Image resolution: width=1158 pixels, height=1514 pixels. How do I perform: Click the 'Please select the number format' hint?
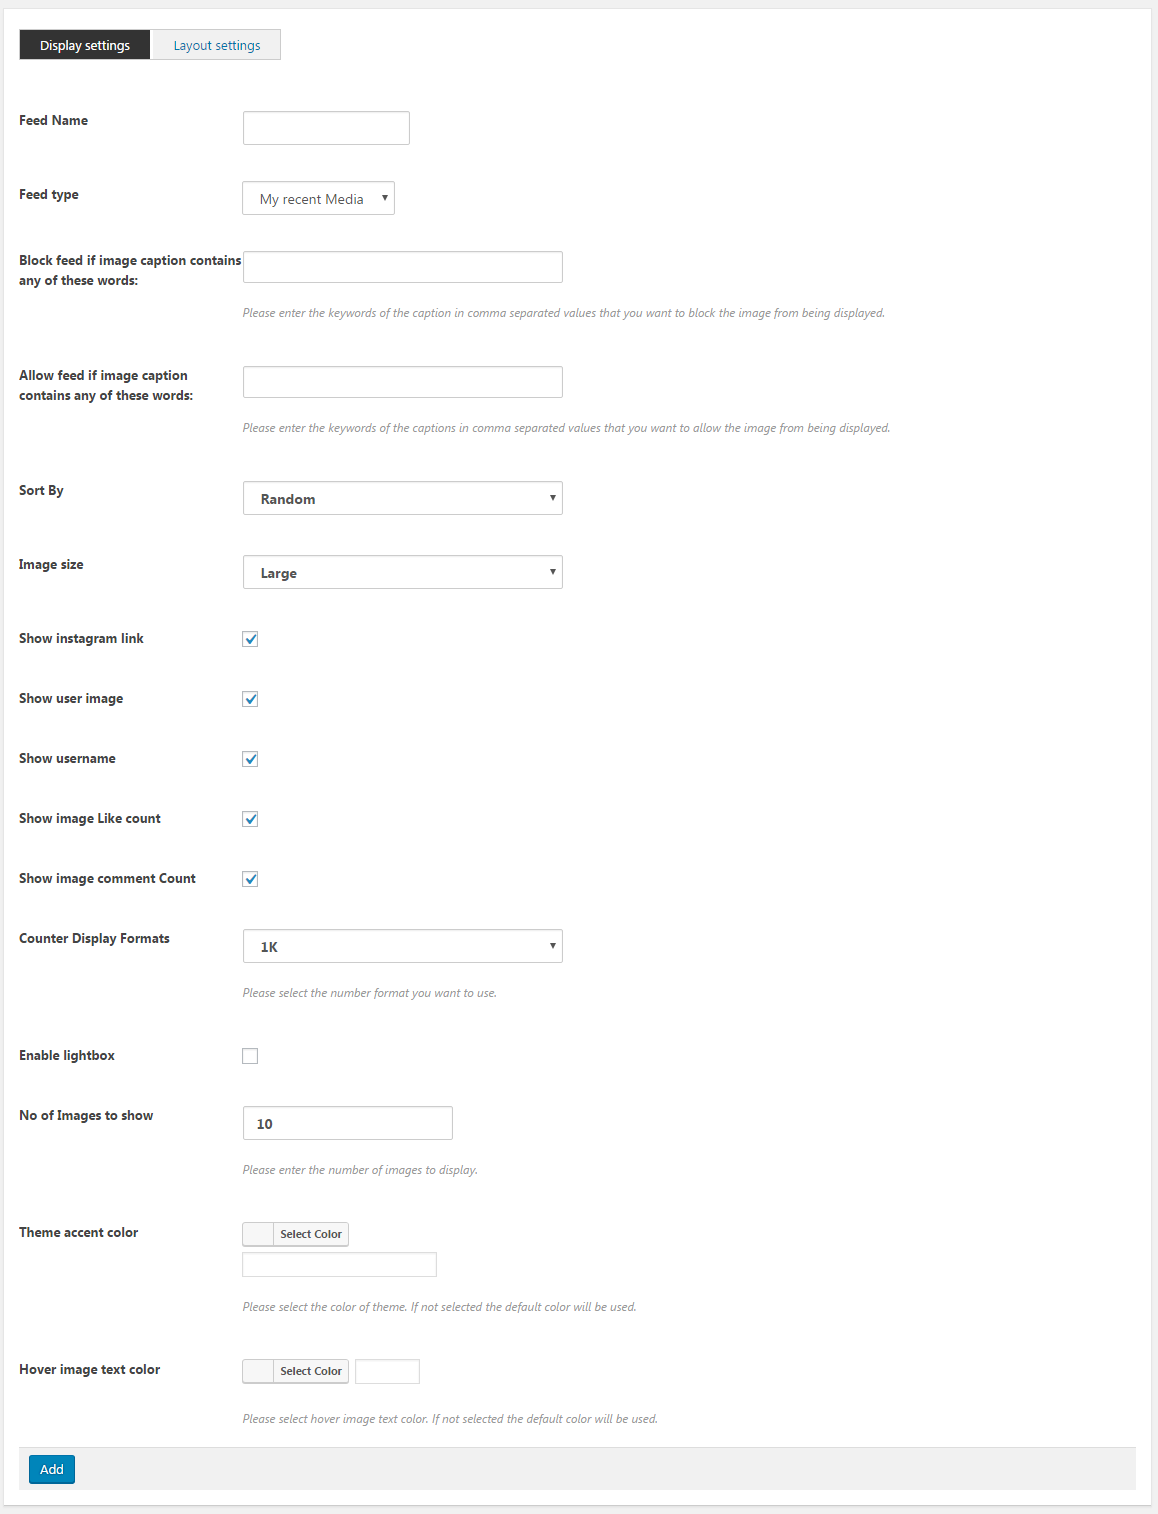pyautogui.click(x=369, y=993)
